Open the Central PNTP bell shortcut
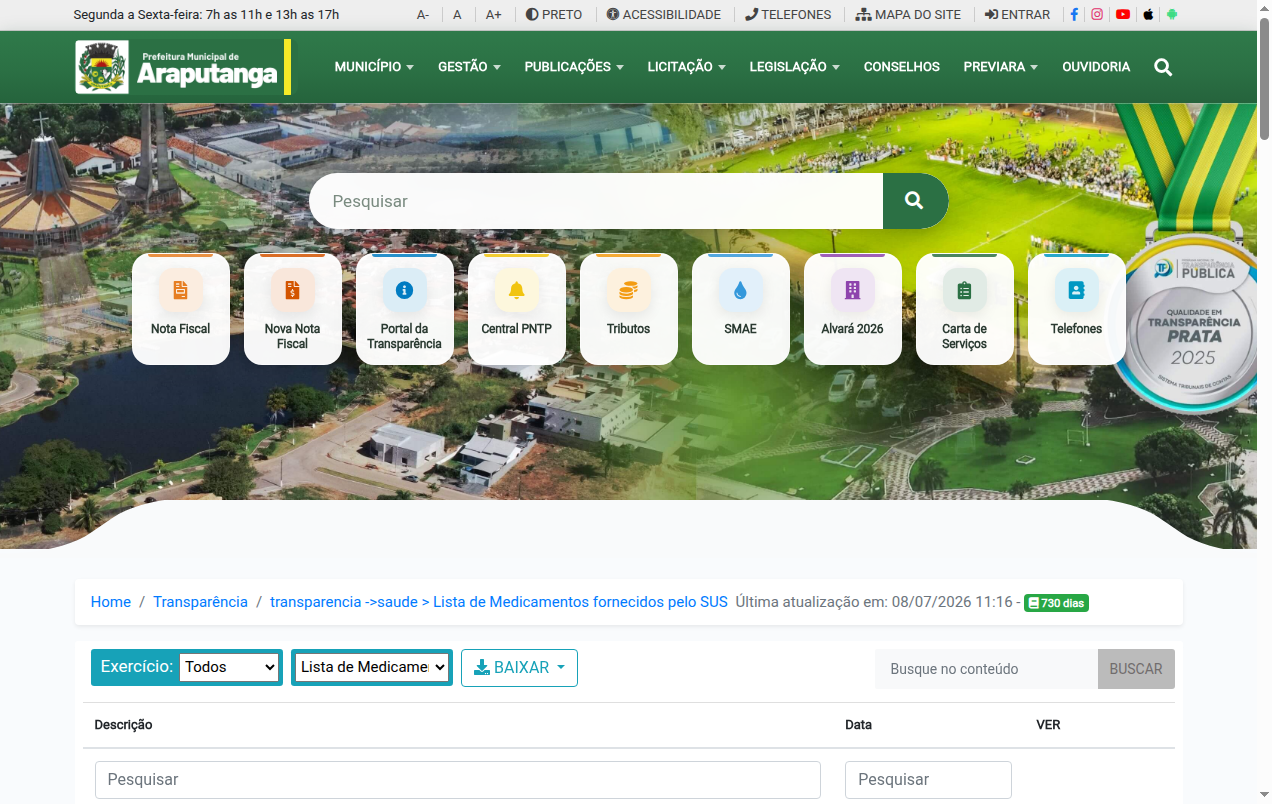Screen dimensions: 1272x804 pos(516,309)
